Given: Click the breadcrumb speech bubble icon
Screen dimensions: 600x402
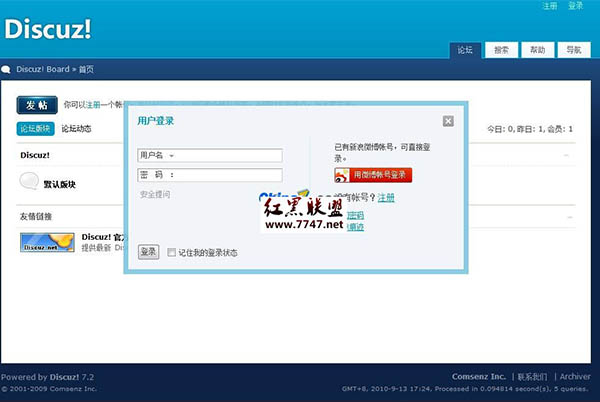Looking at the screenshot, I should 6,69.
